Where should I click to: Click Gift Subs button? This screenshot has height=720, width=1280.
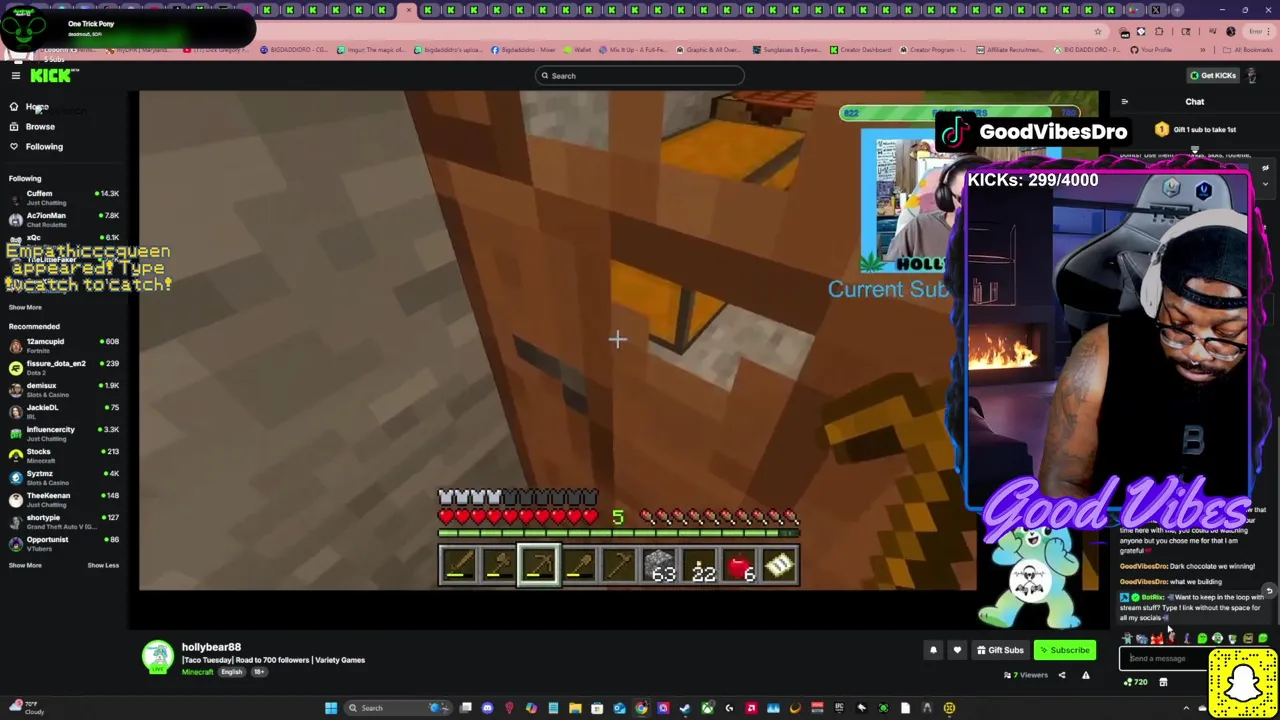tap(1000, 650)
